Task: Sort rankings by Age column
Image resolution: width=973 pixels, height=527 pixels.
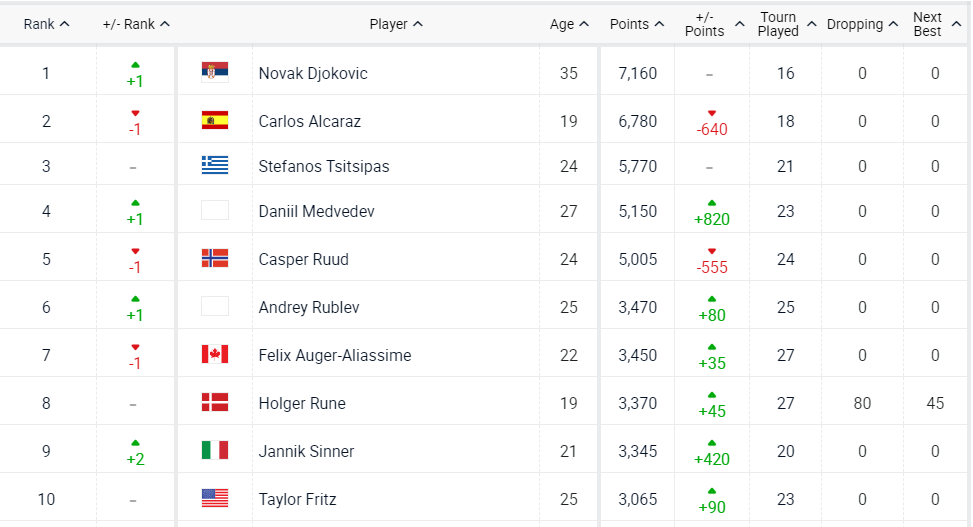Action: 569,24
